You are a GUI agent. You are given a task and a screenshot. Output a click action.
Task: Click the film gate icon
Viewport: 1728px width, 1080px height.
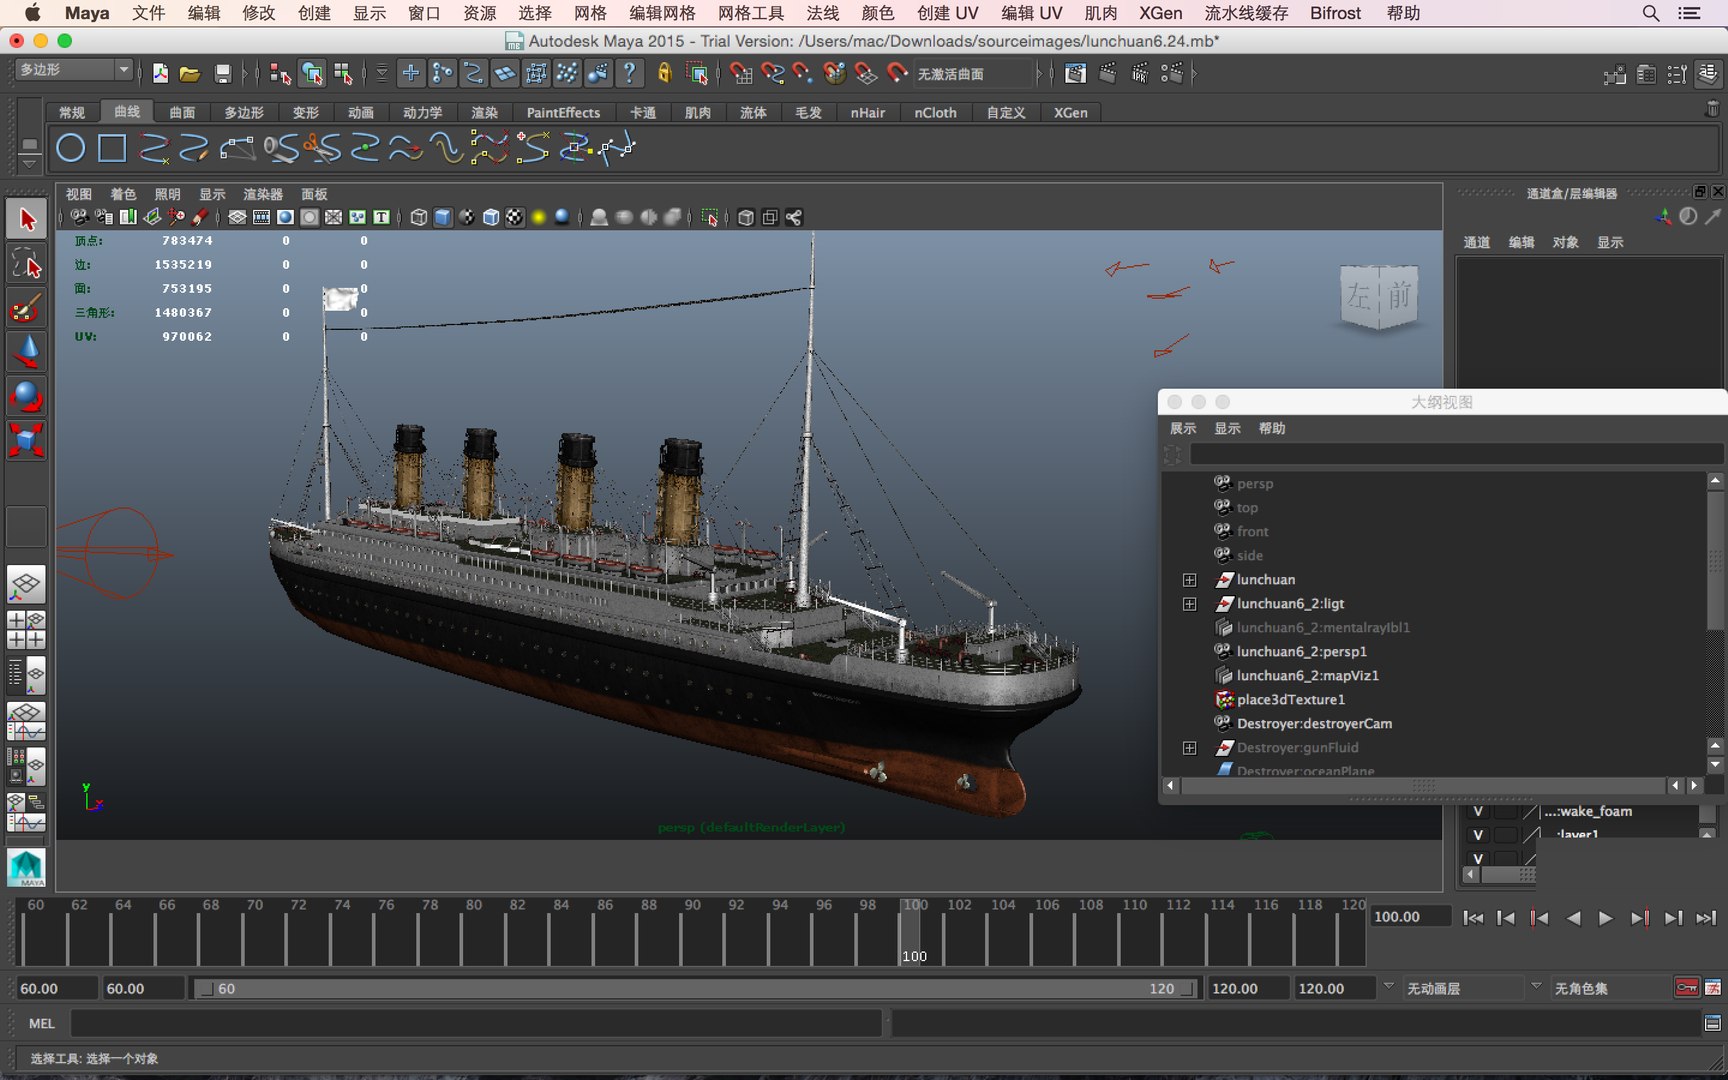pyautogui.click(x=261, y=217)
